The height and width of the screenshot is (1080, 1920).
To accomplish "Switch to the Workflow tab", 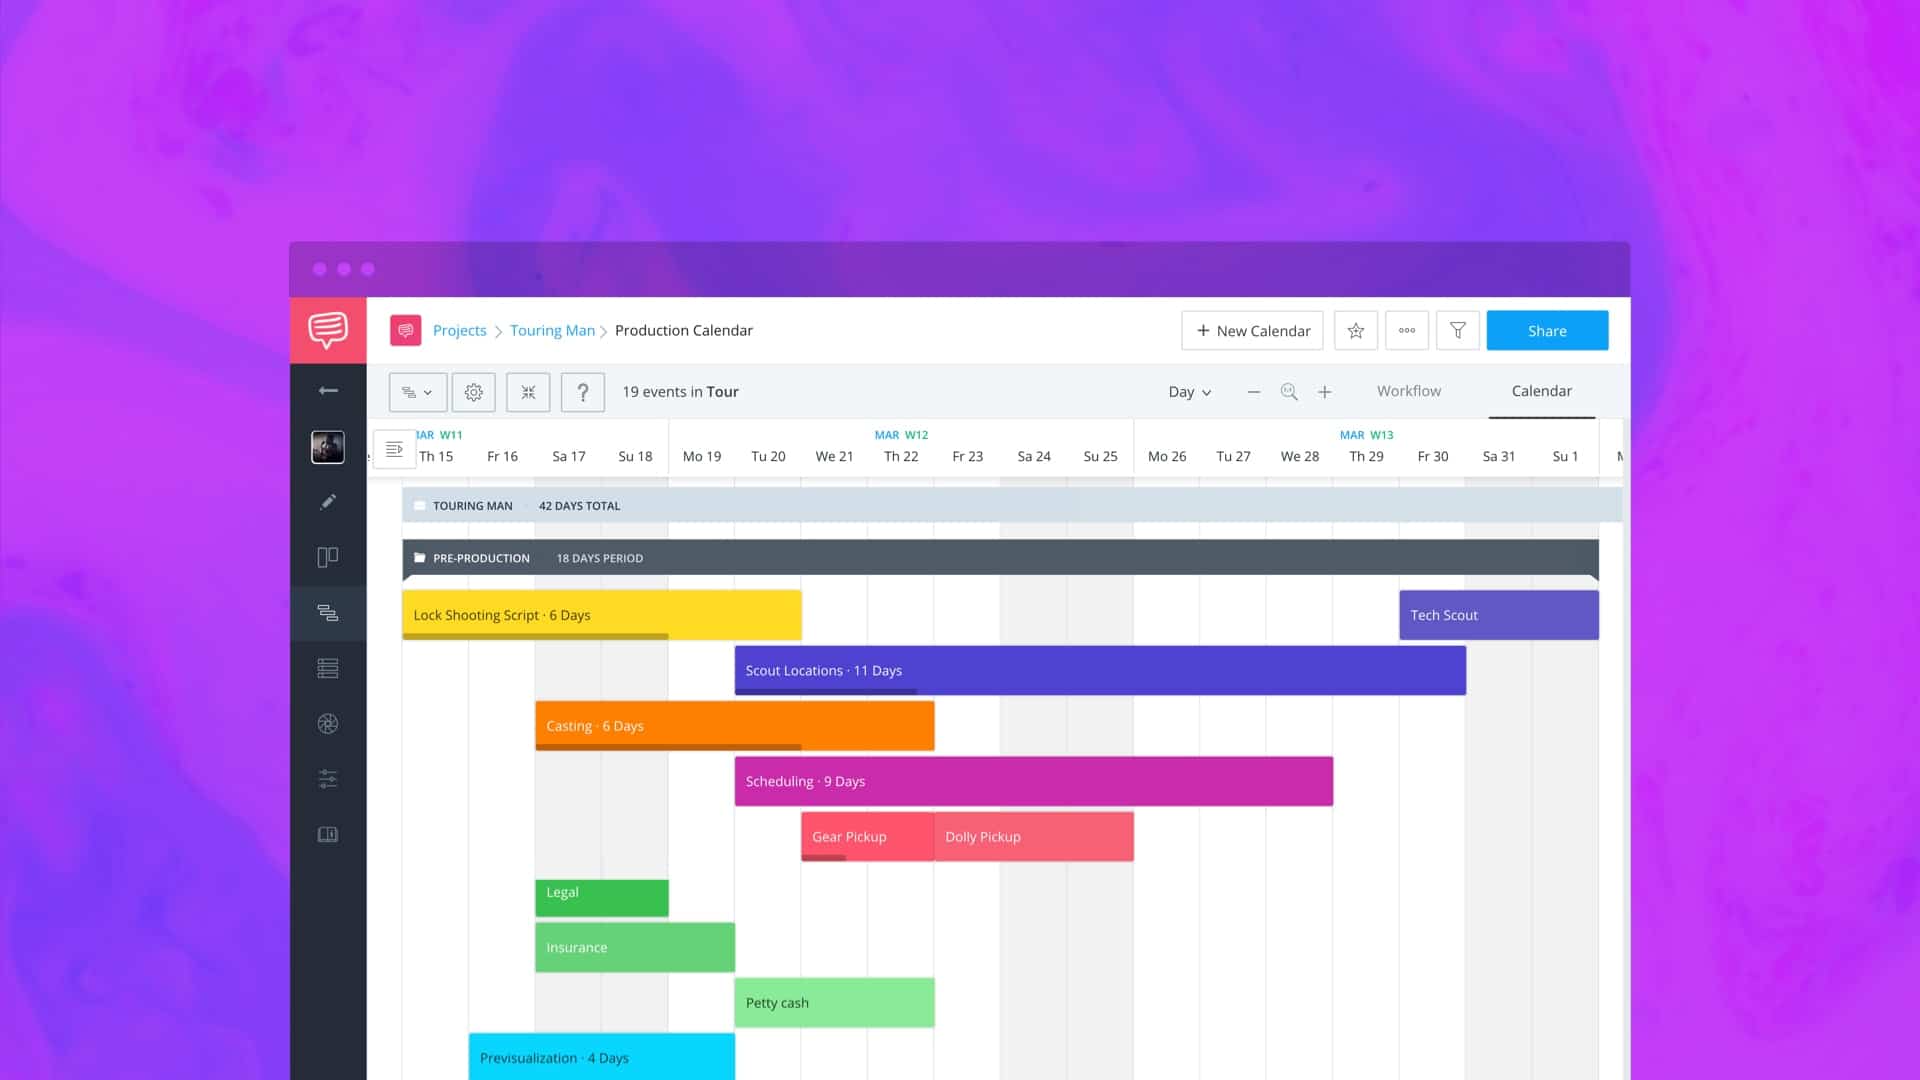I will coord(1408,390).
